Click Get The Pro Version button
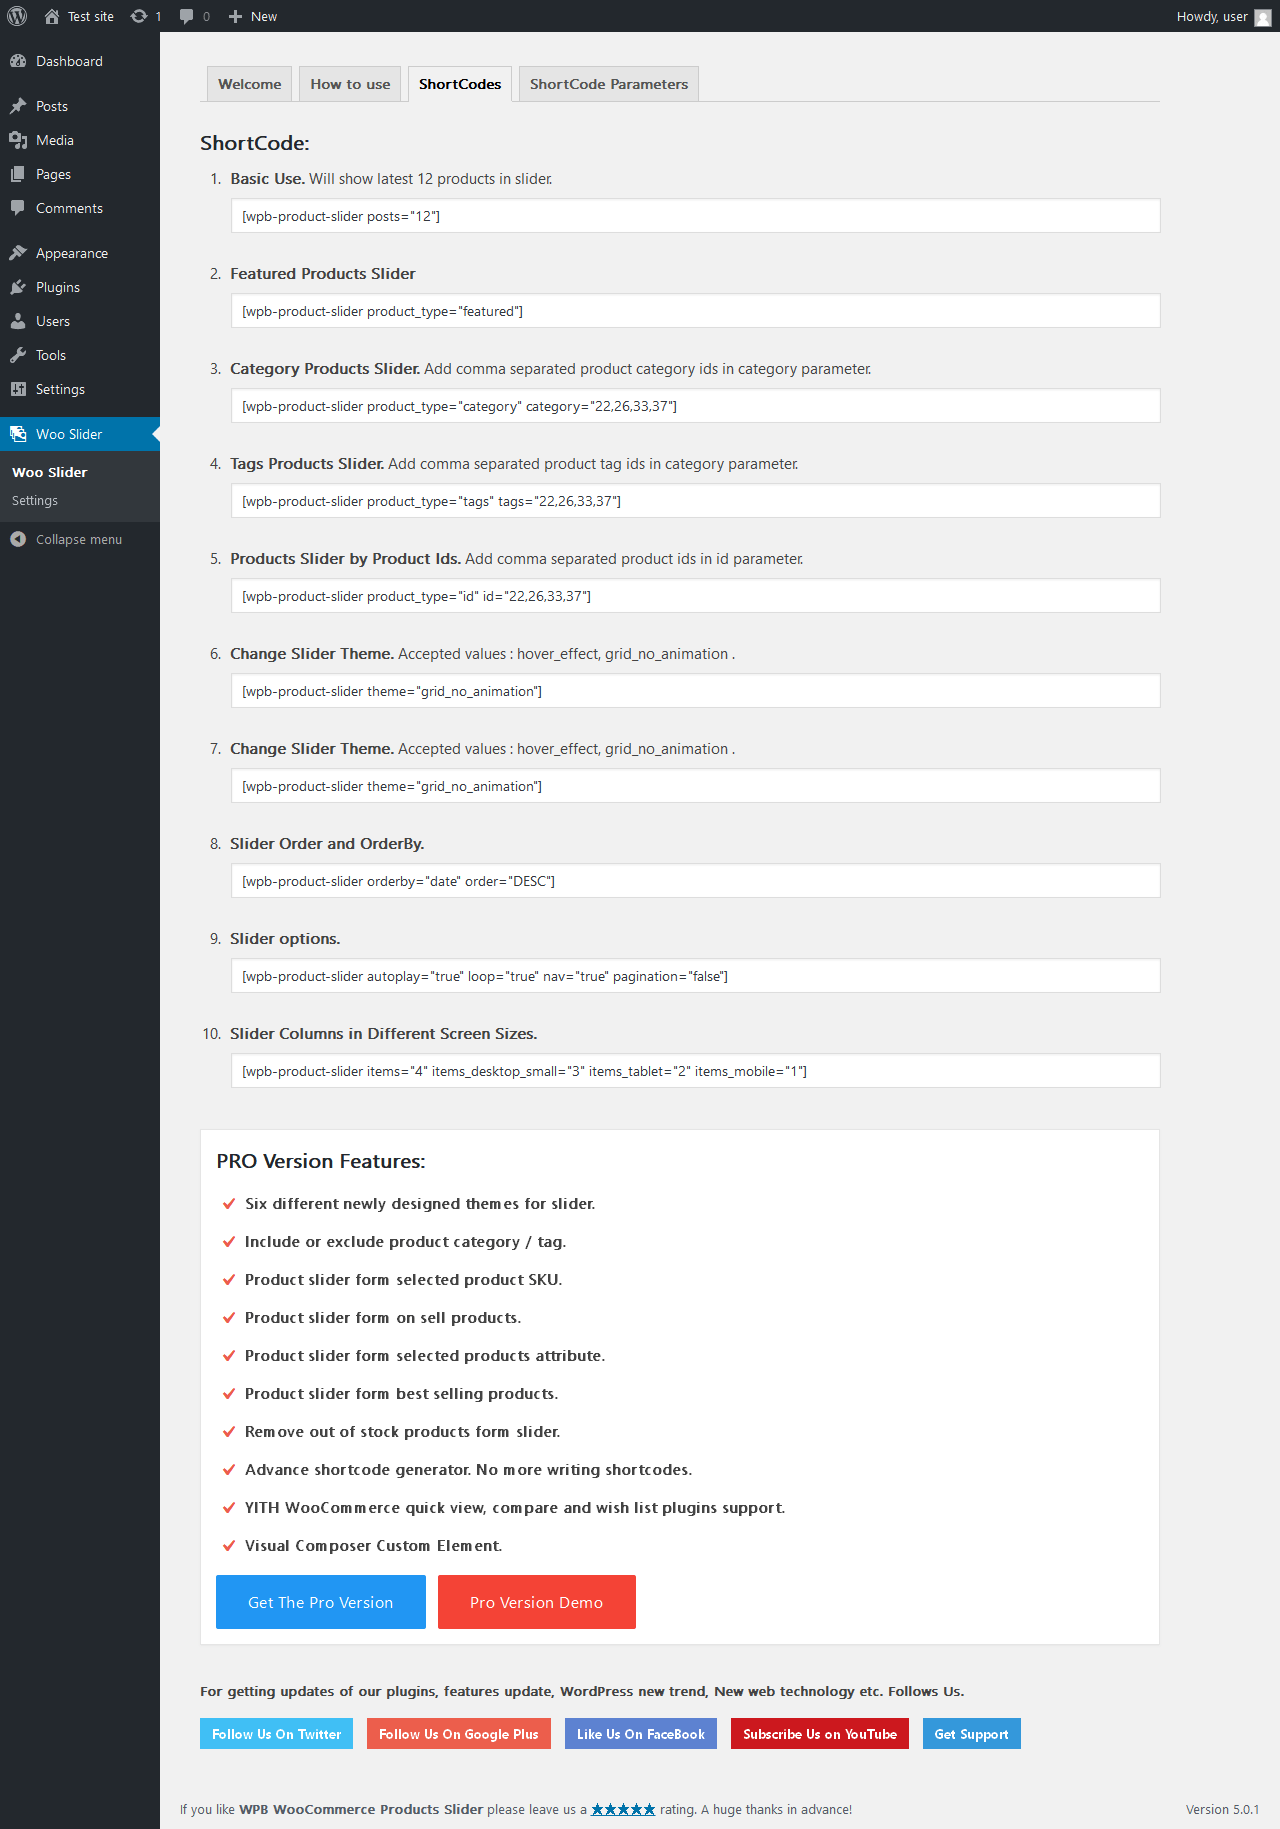Screen dimensions: 1280x1829 click(321, 1602)
